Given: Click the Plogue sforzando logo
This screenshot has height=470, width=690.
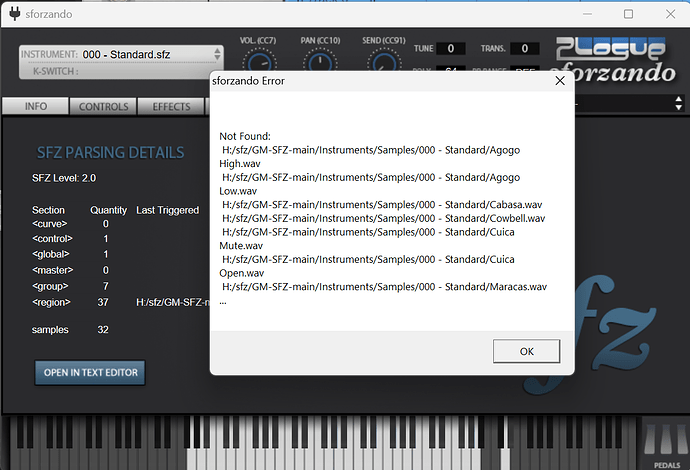Looking at the screenshot, I should click(x=614, y=61).
